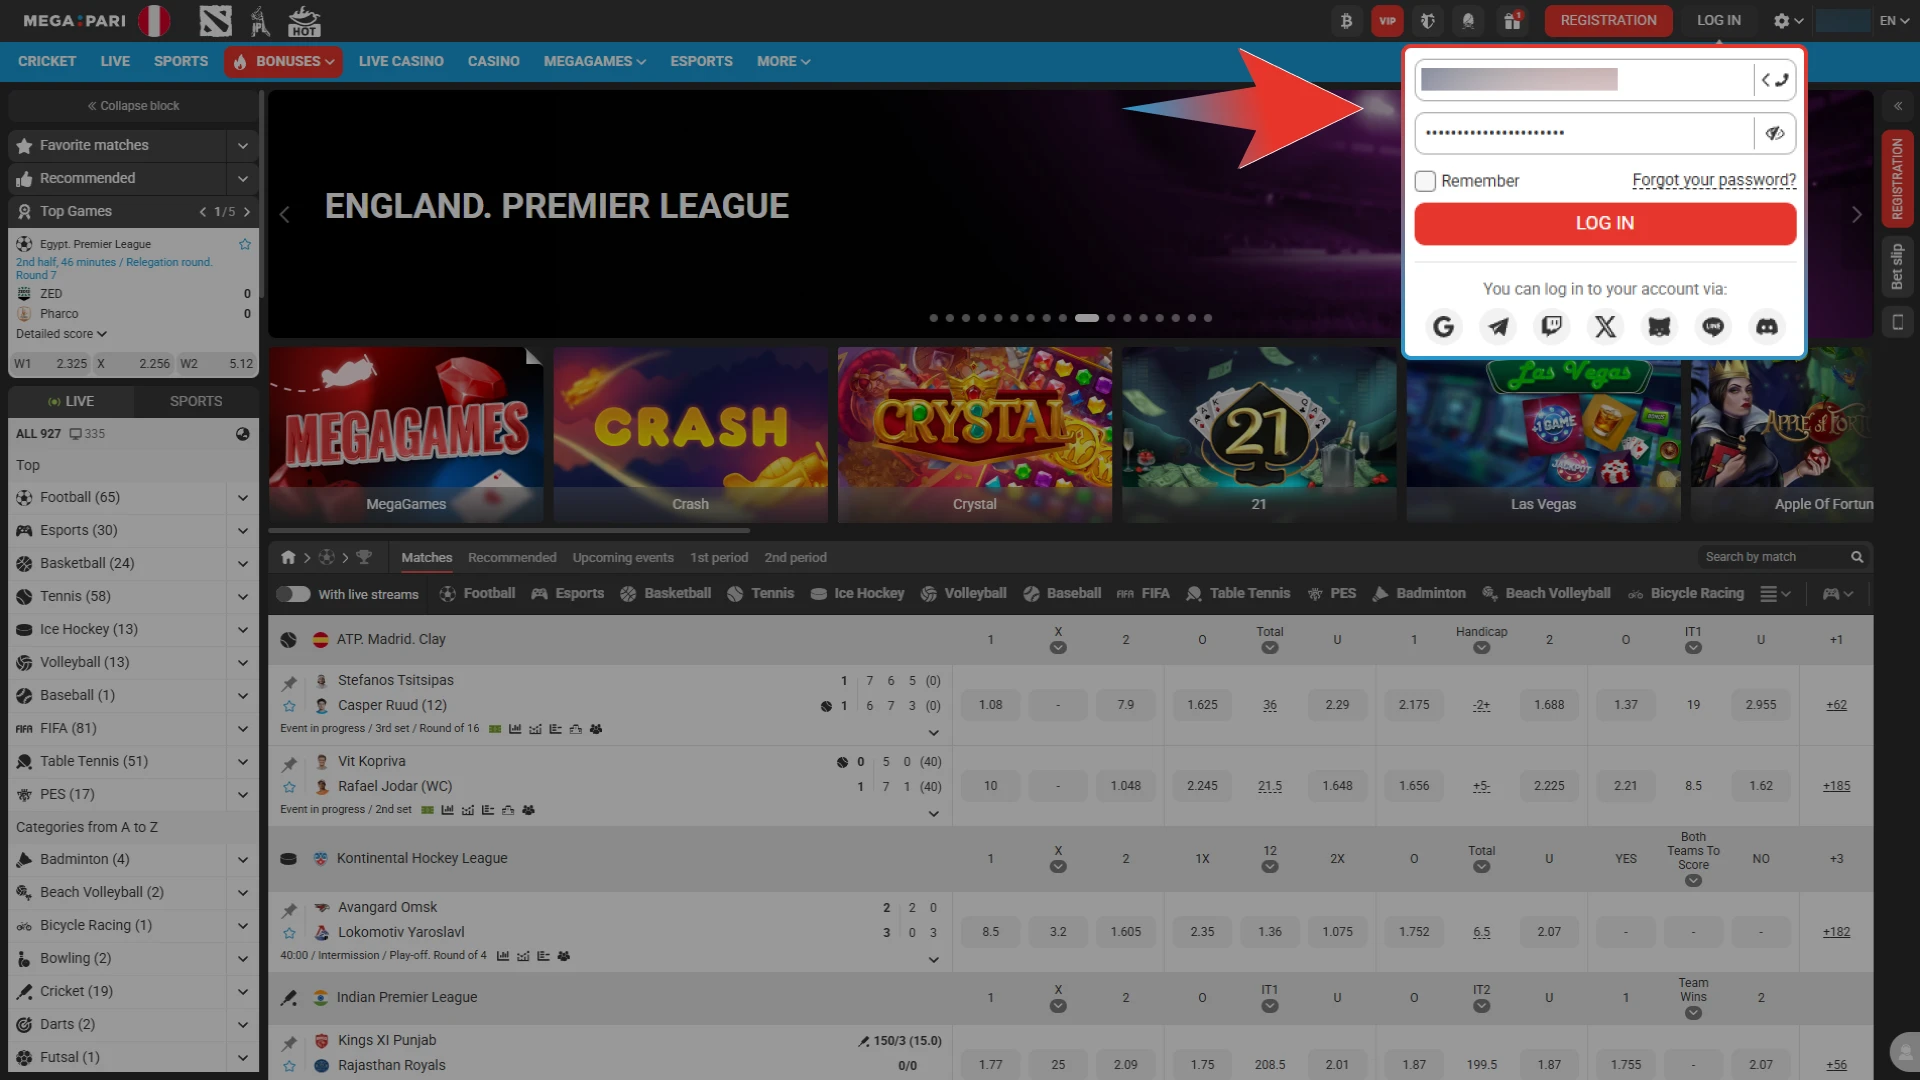Open the MORE dropdown menu
This screenshot has width=1920, height=1080.
(783, 61)
